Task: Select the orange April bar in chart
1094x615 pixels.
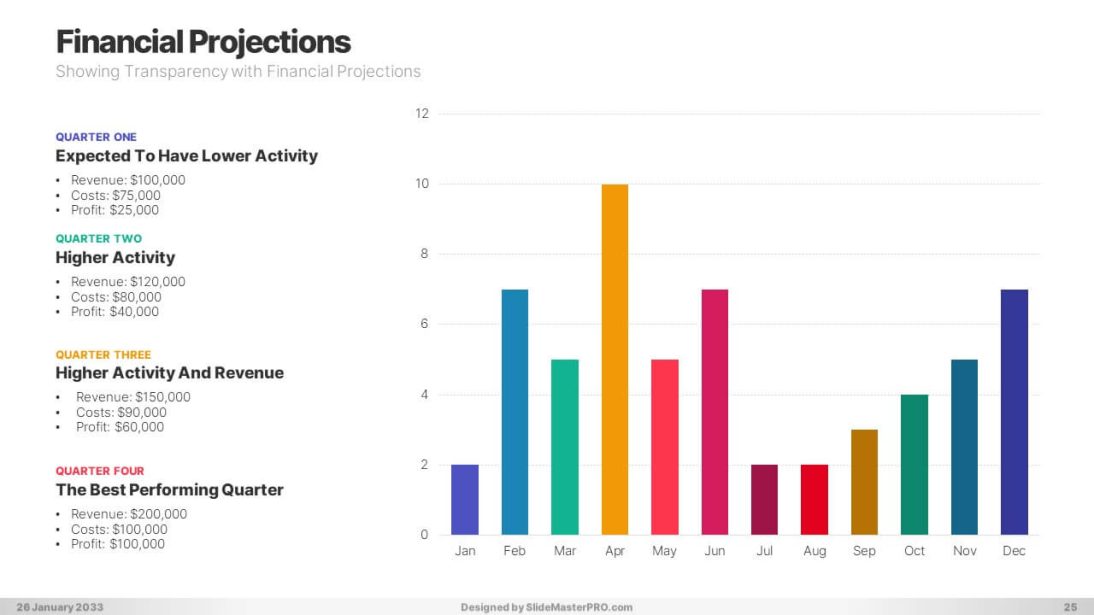Action: (615, 360)
